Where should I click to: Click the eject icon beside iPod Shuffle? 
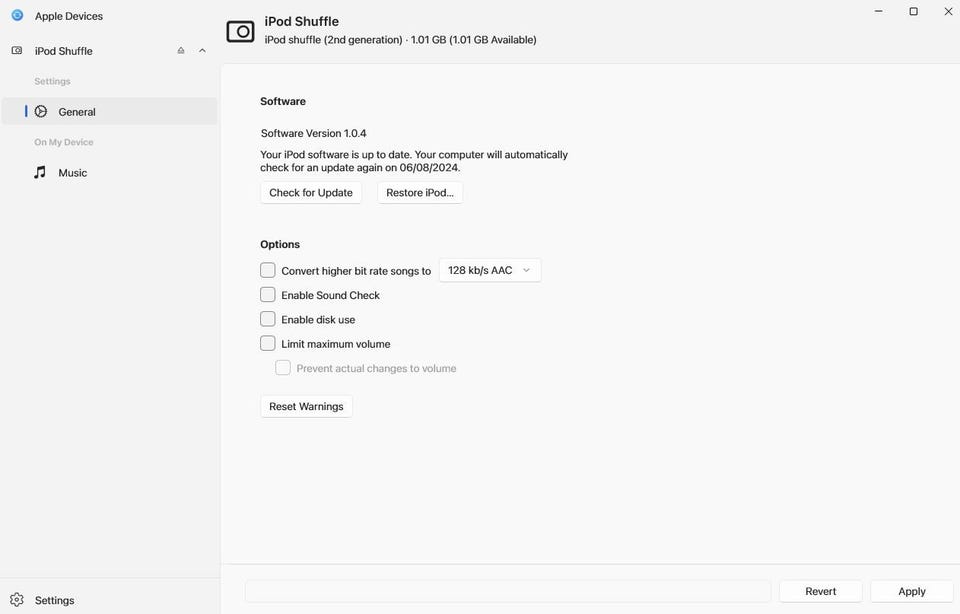[x=181, y=51]
